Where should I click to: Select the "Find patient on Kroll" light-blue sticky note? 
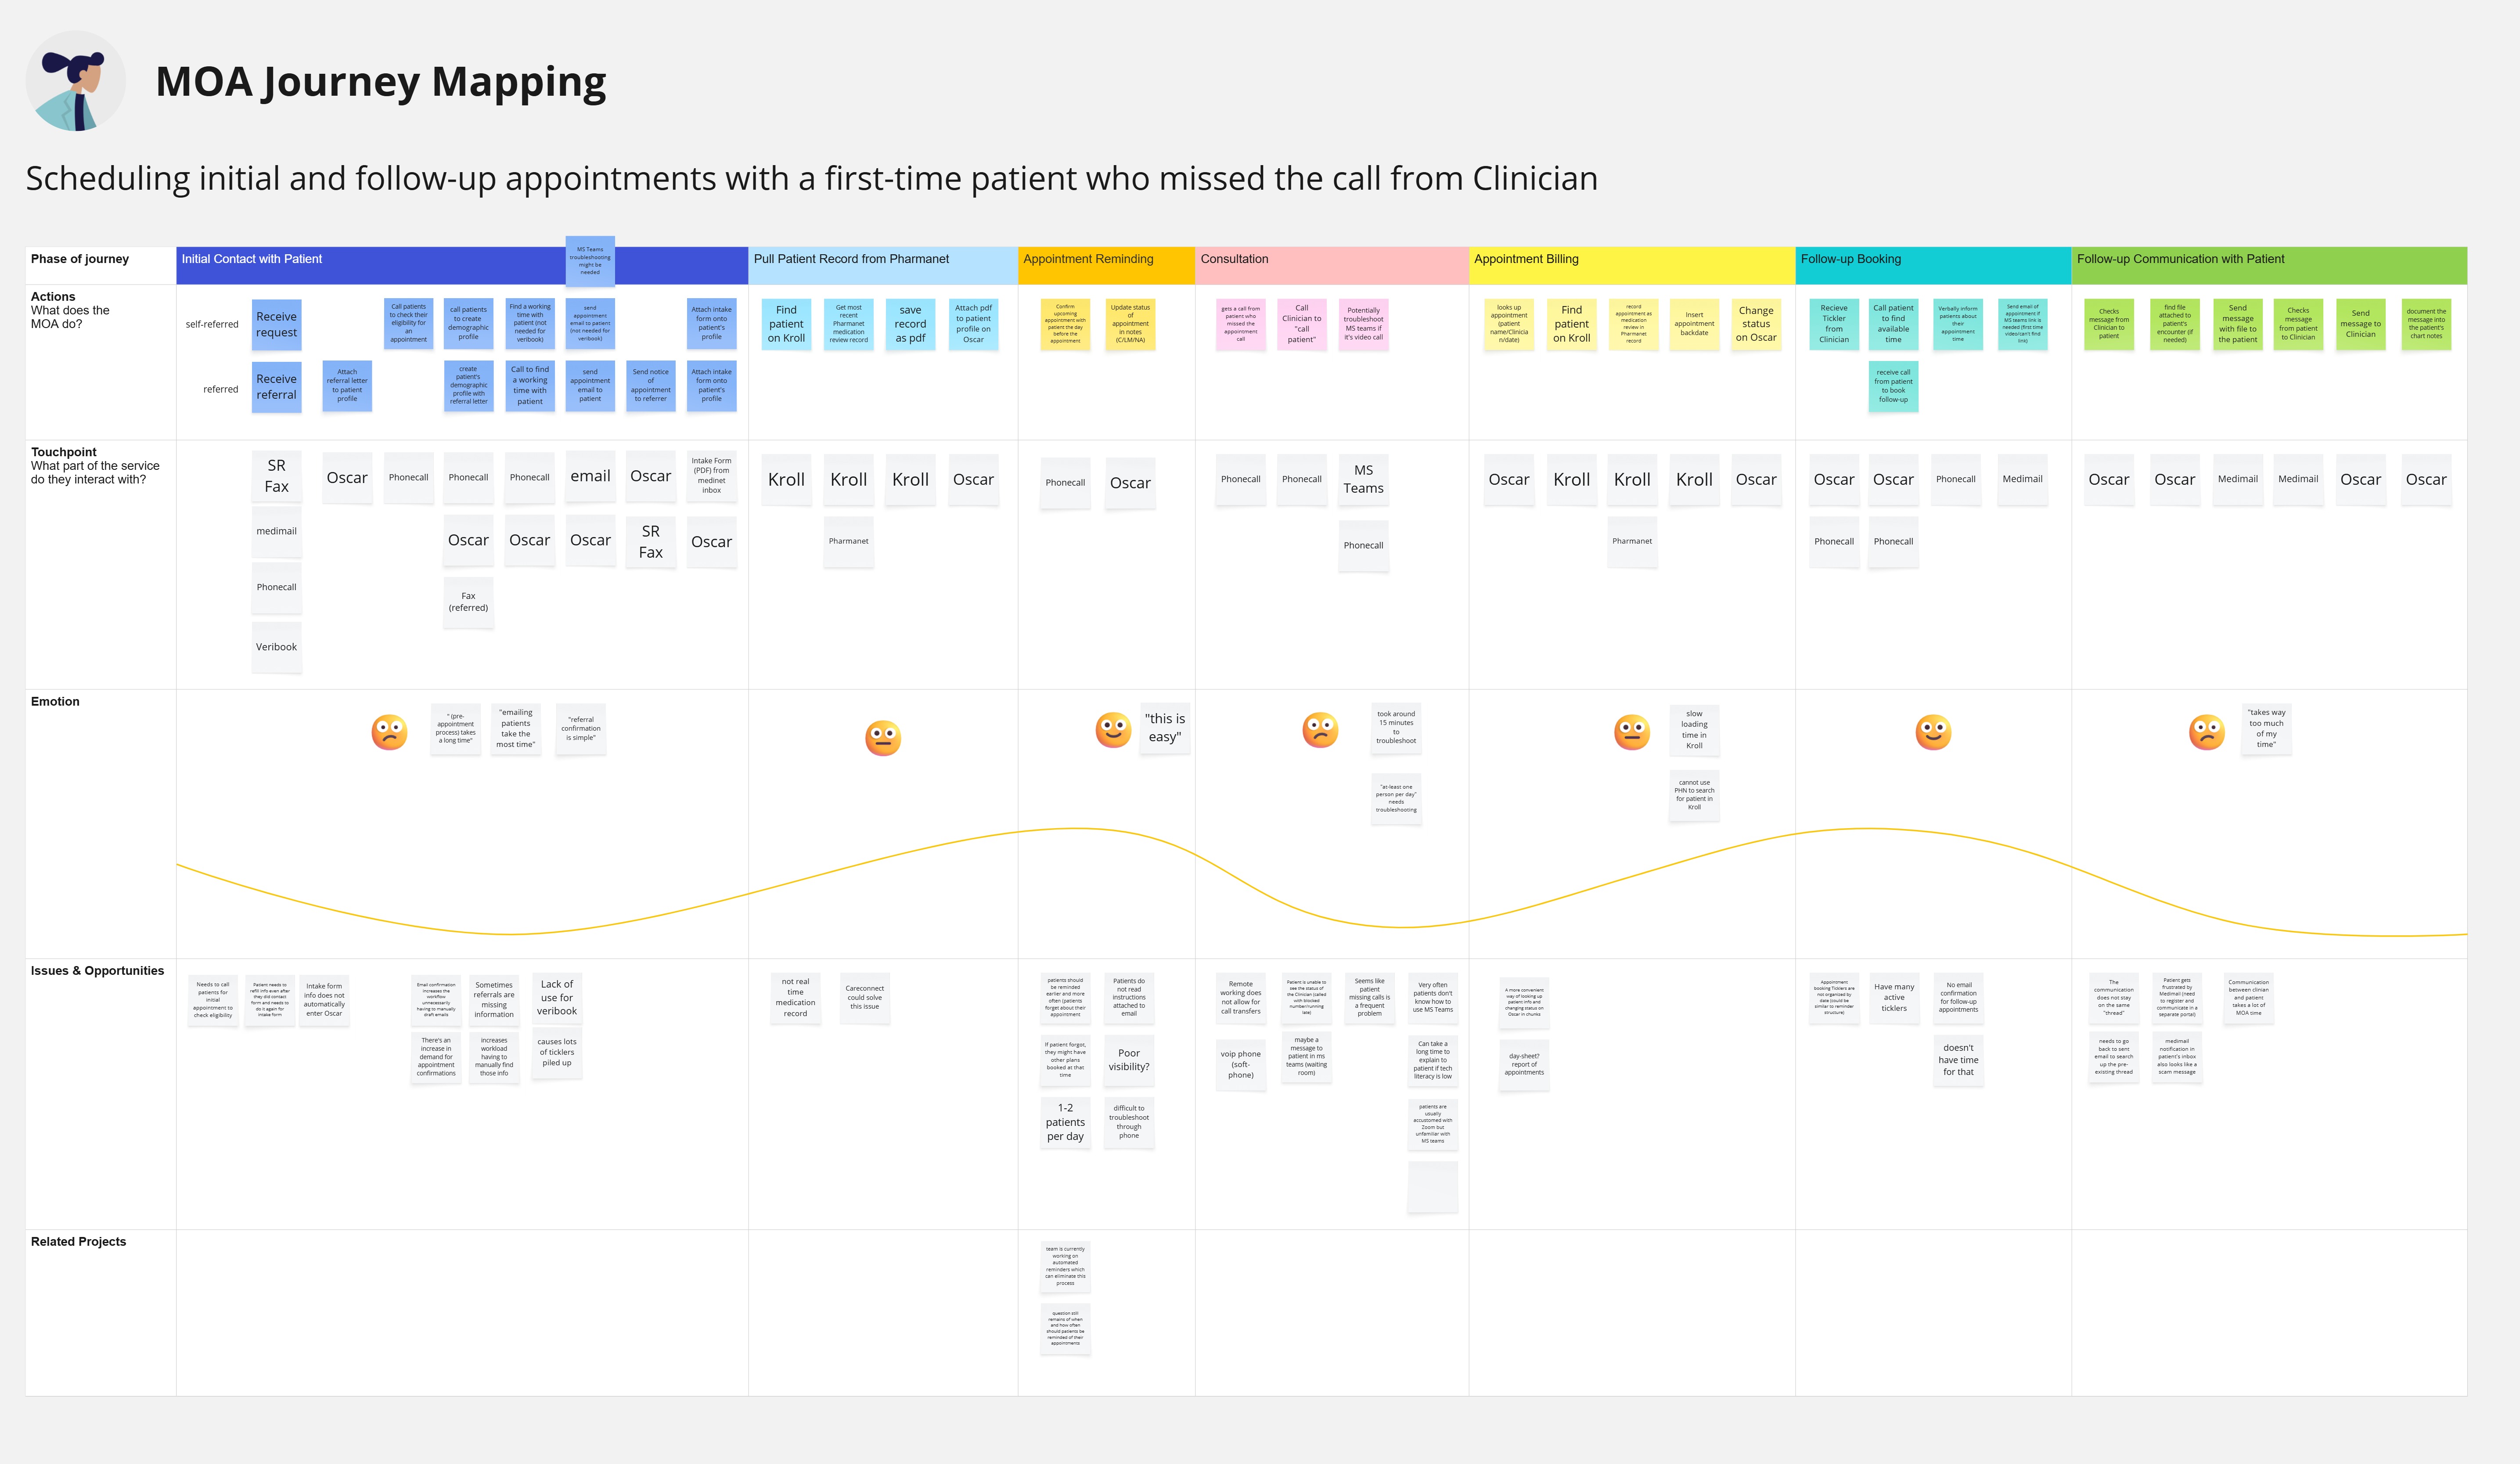pos(786,324)
